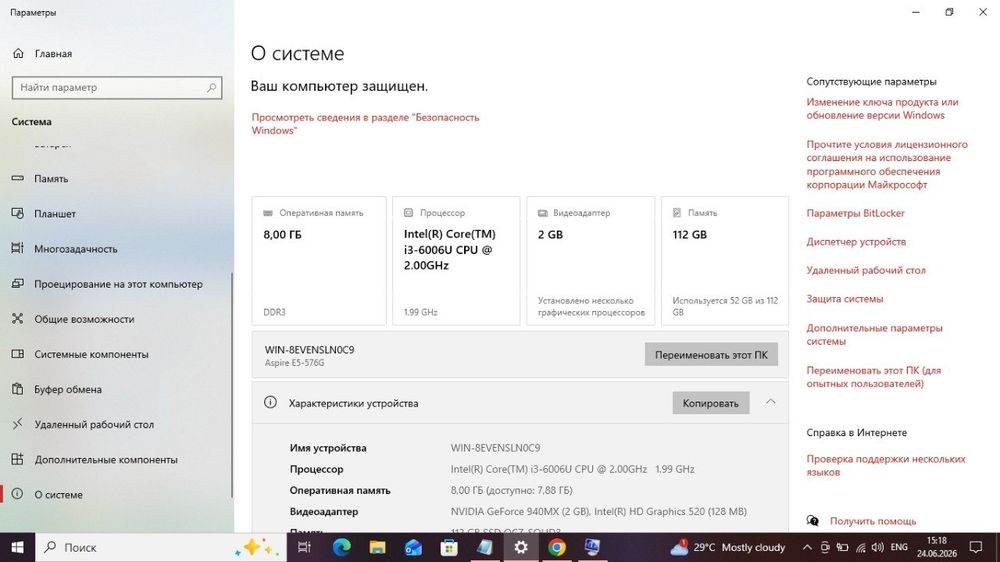This screenshot has width=1000, height=562.
Task: Click Переименовать этот ПК button
Action: [x=711, y=355]
